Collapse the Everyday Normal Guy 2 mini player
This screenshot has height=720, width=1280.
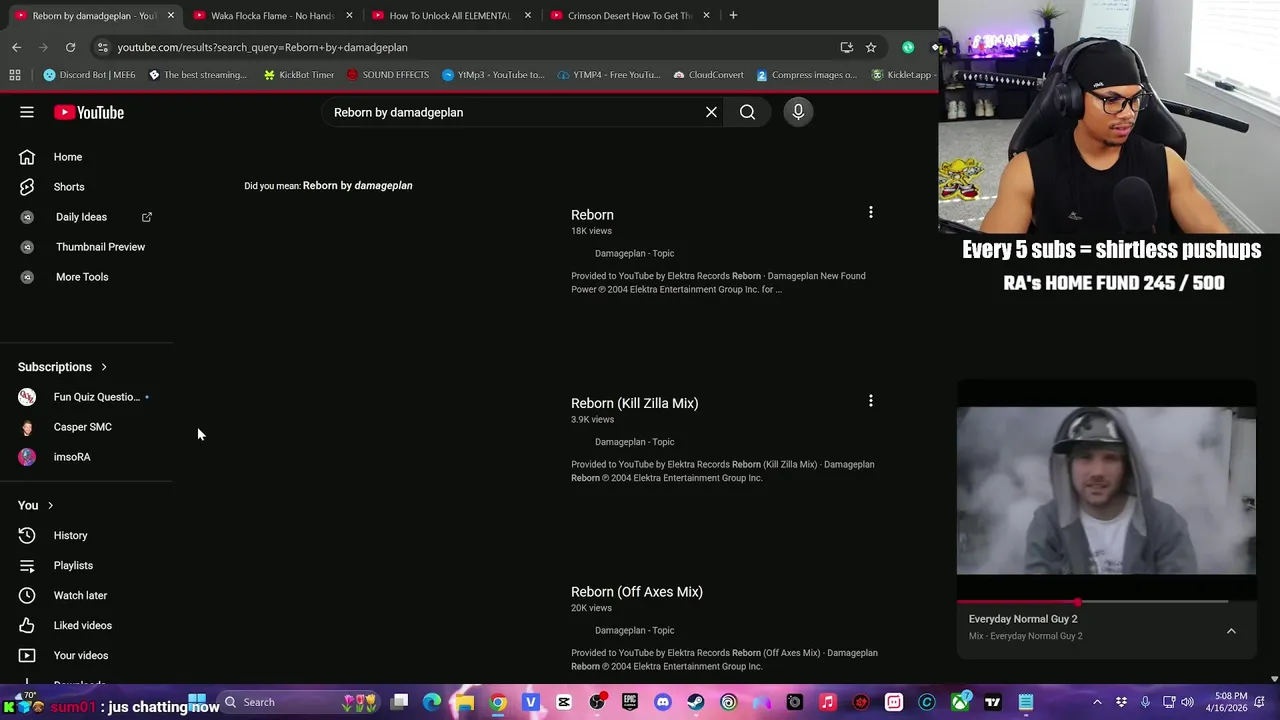click(x=1231, y=631)
